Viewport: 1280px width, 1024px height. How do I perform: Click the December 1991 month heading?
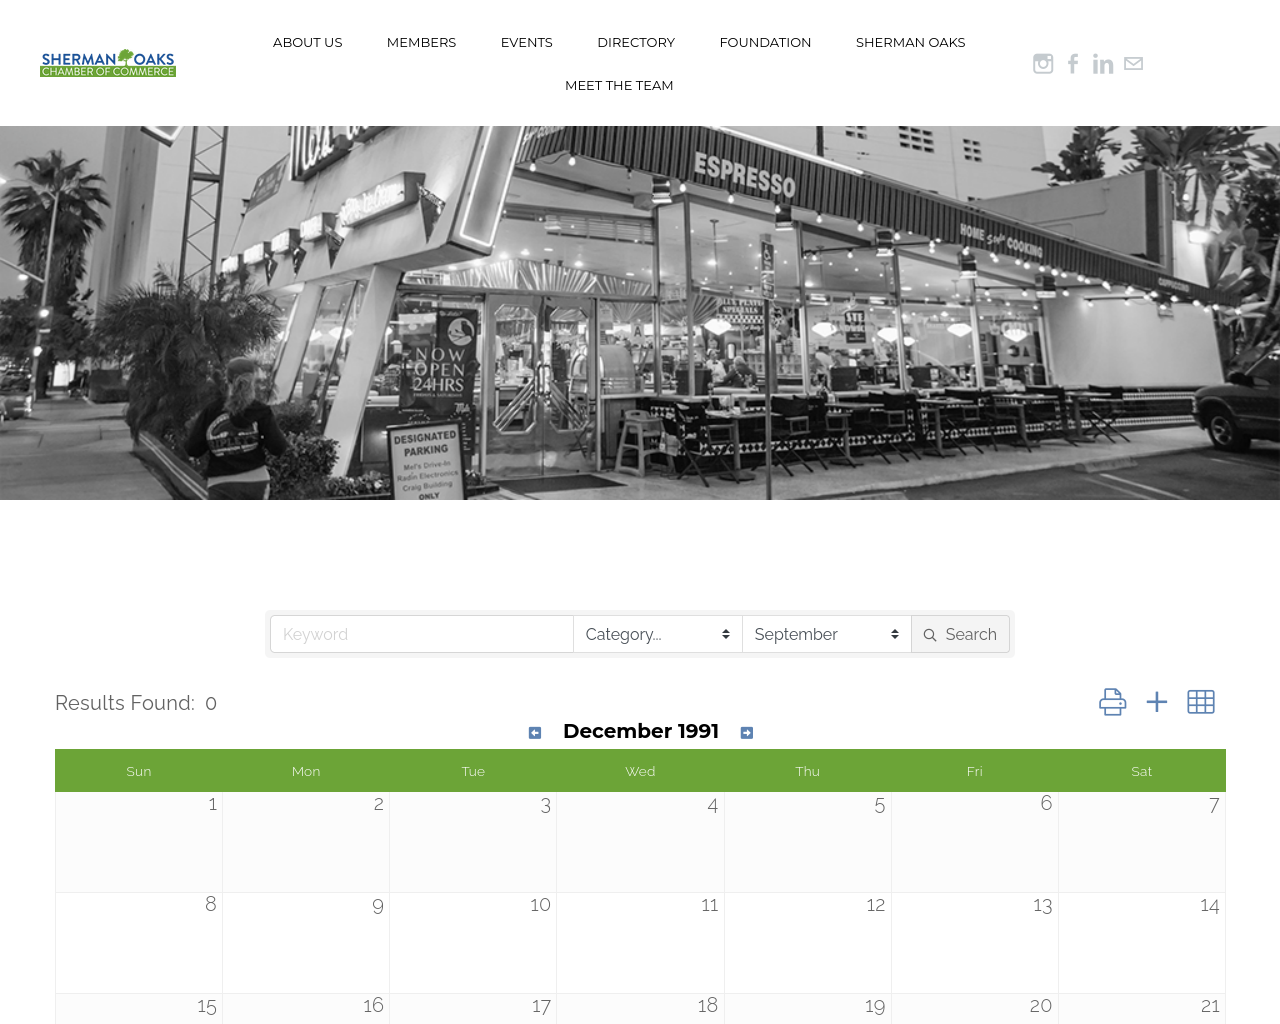(x=641, y=731)
